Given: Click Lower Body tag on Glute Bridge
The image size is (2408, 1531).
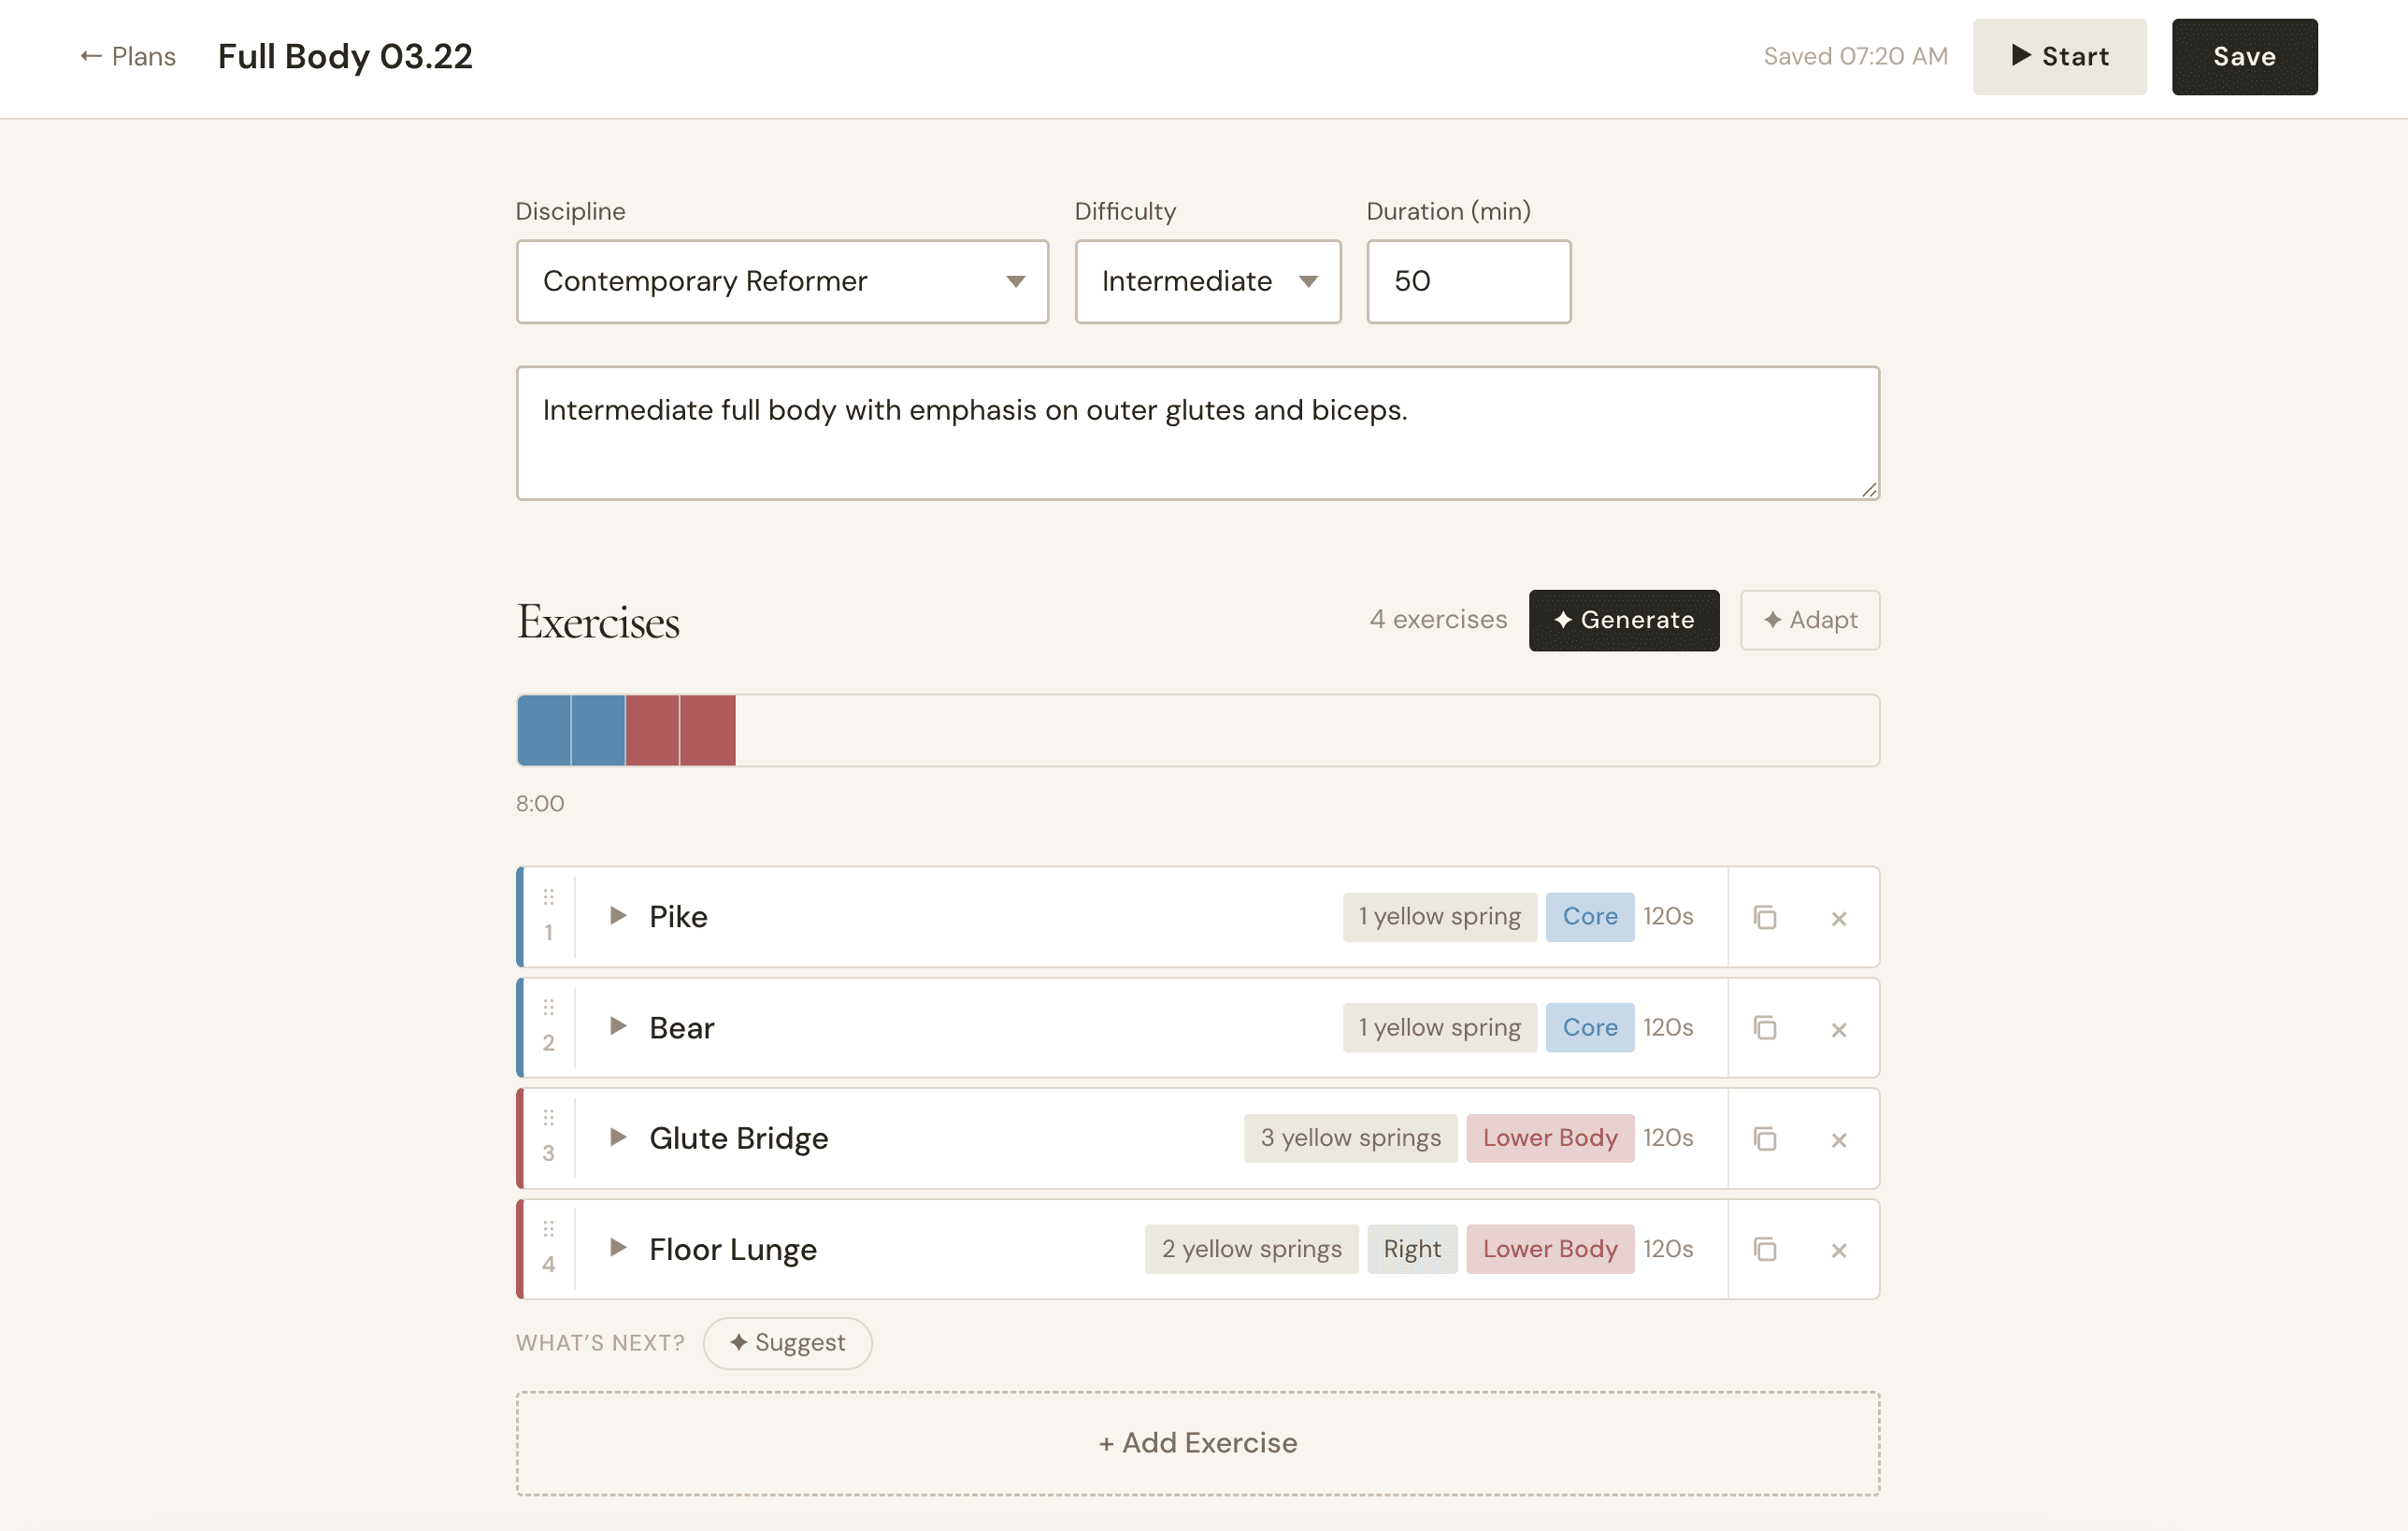Looking at the screenshot, I should [x=1550, y=1138].
